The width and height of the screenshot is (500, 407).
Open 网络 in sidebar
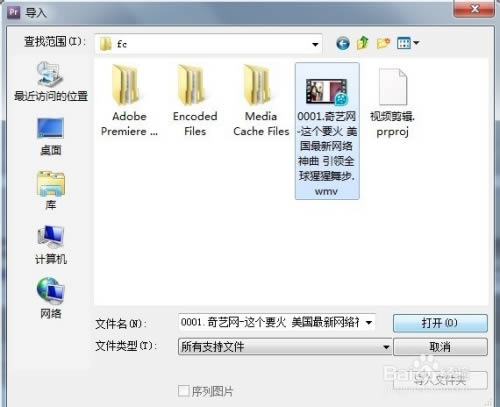click(x=51, y=299)
